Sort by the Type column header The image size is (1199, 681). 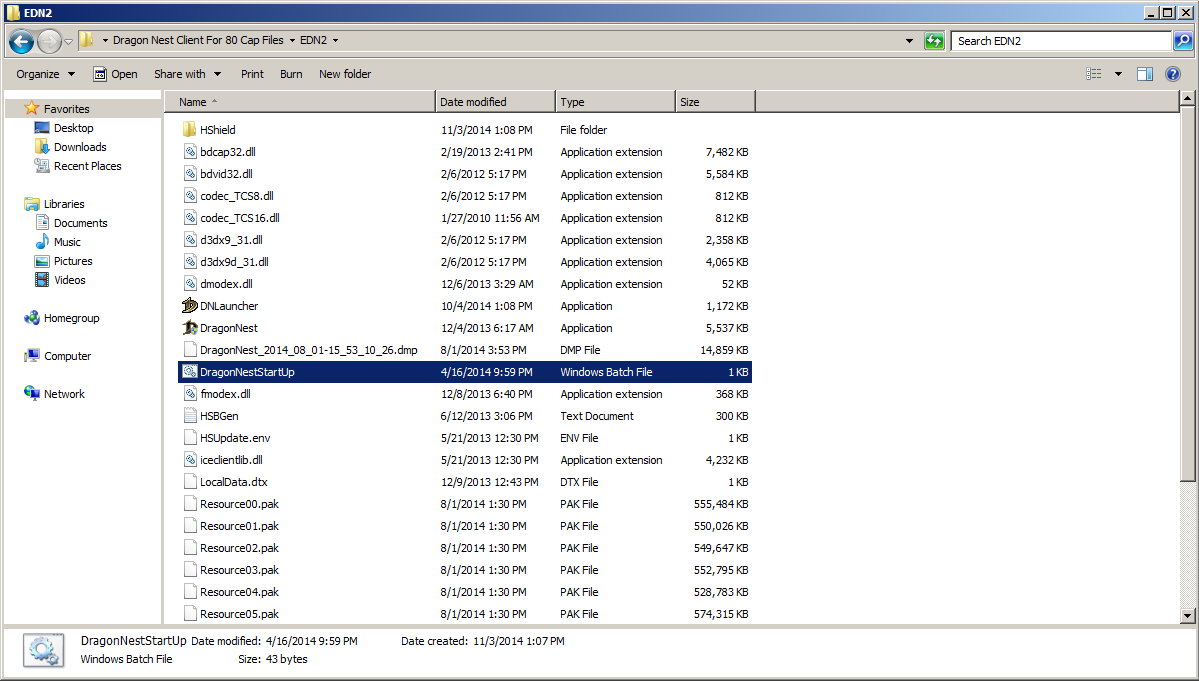[x=616, y=102]
